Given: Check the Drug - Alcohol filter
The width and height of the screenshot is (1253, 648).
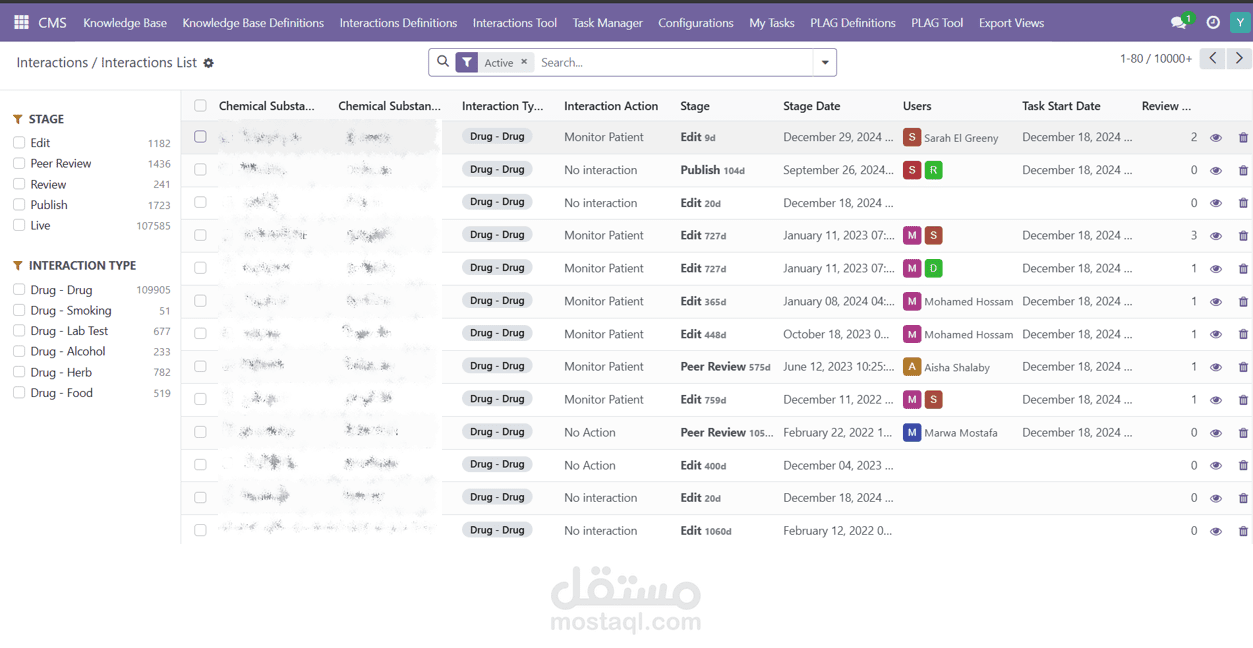Looking at the screenshot, I should point(19,351).
